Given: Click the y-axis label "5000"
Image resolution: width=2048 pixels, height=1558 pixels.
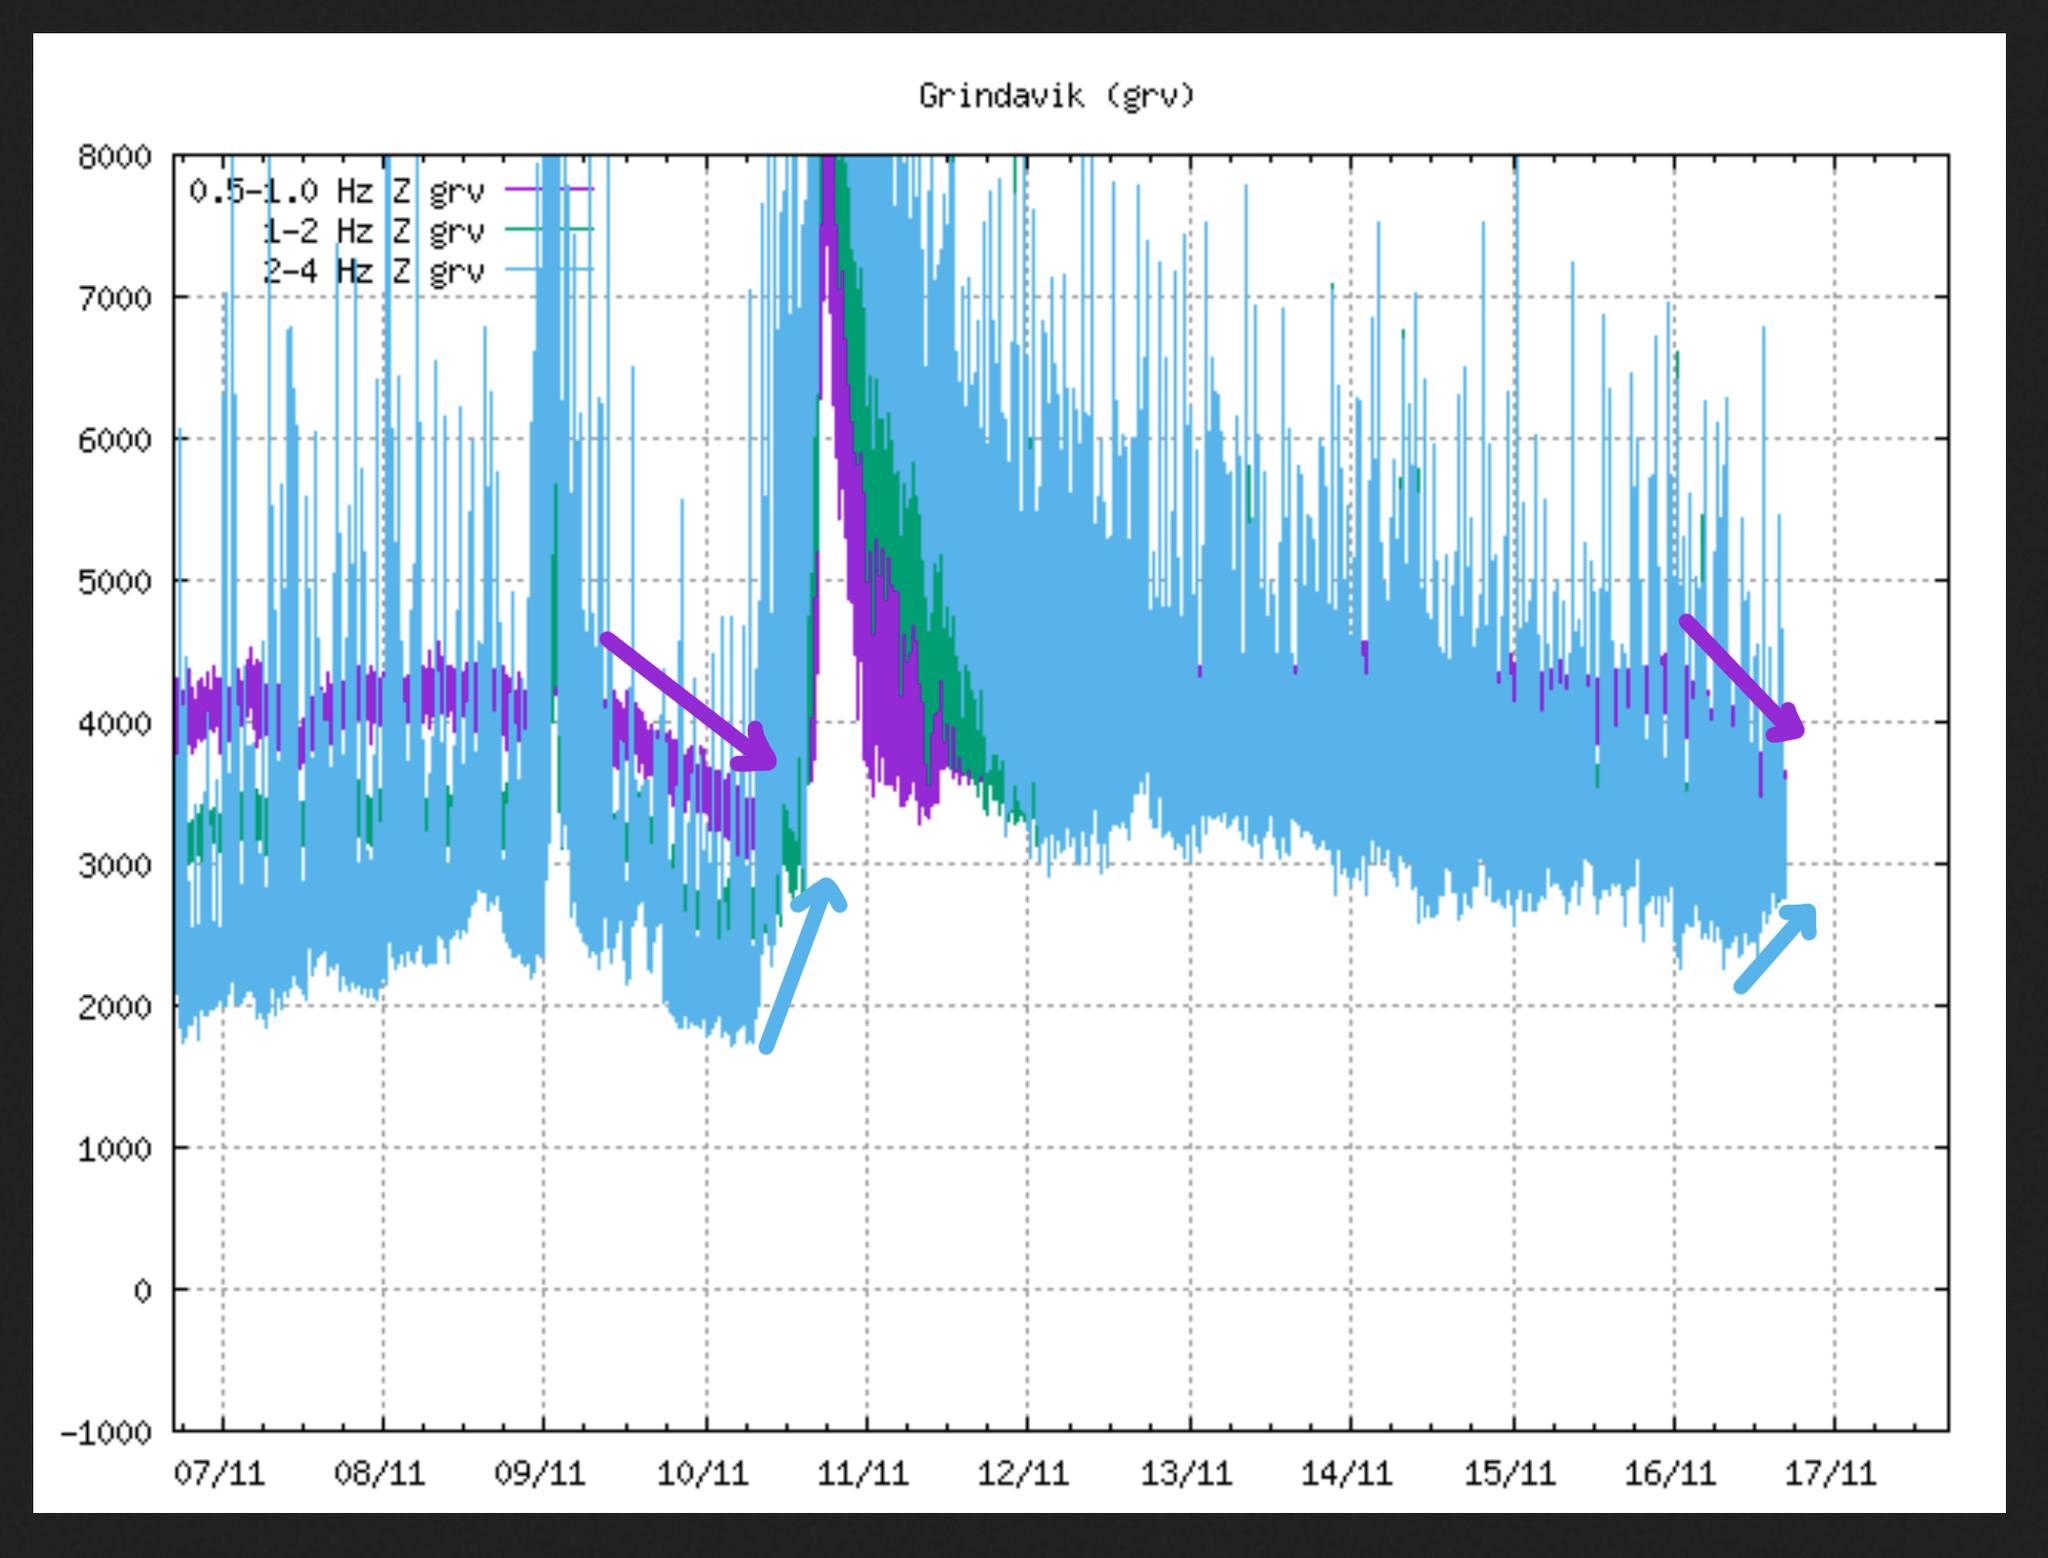Looking at the screenshot, I should pos(114,582).
